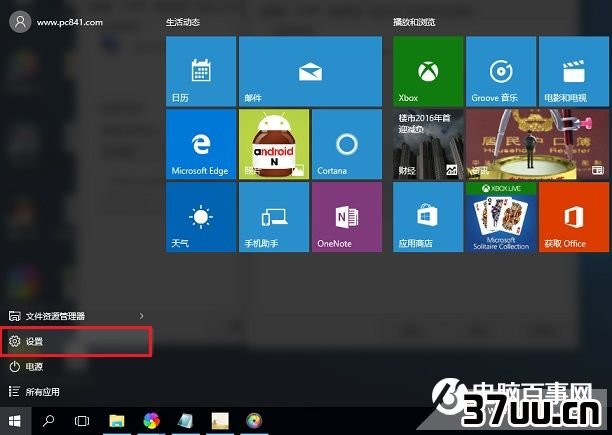Open the Calendar (日历) tile
This screenshot has width=612, height=435.
coord(201,71)
